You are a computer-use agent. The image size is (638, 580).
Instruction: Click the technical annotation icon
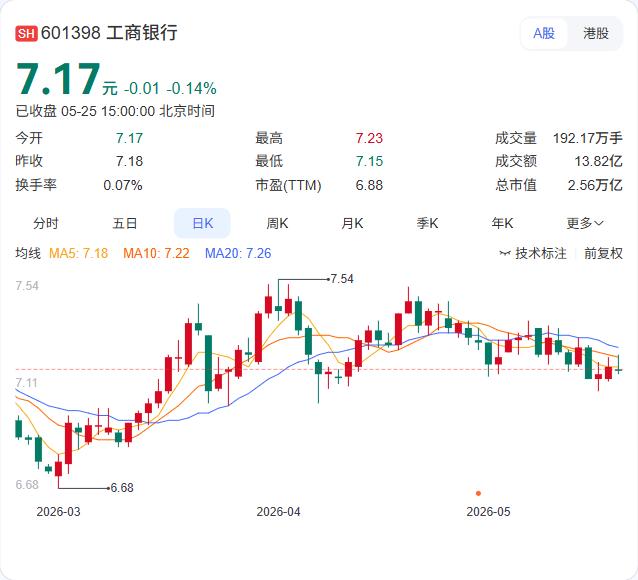(505, 254)
